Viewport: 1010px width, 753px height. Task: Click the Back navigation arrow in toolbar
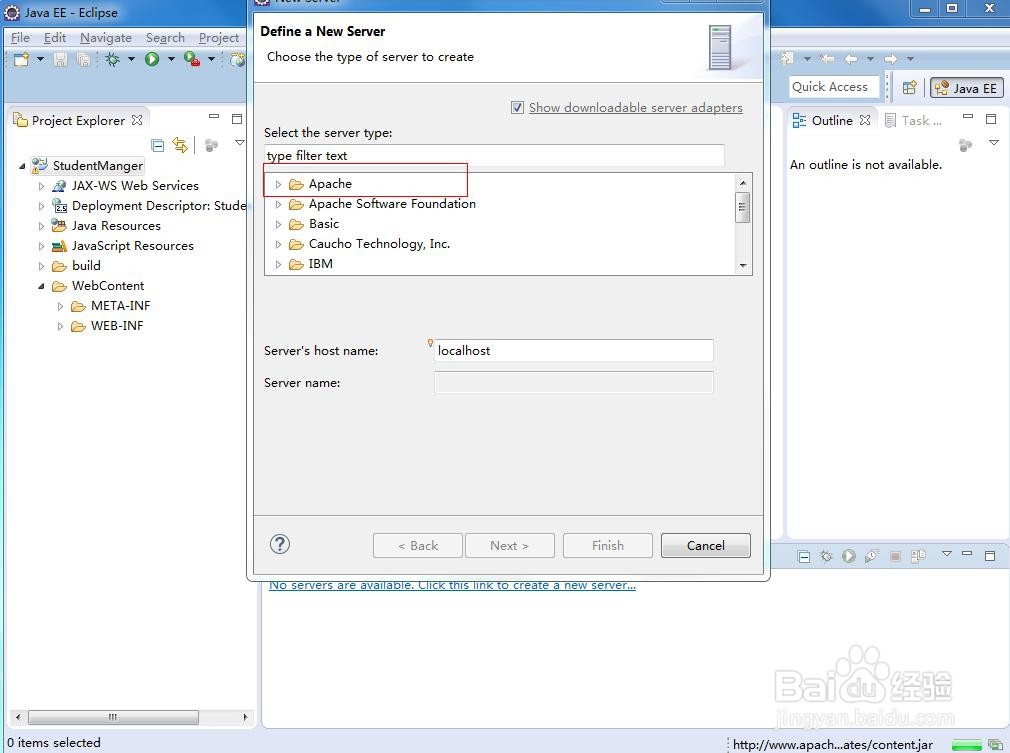pos(851,59)
